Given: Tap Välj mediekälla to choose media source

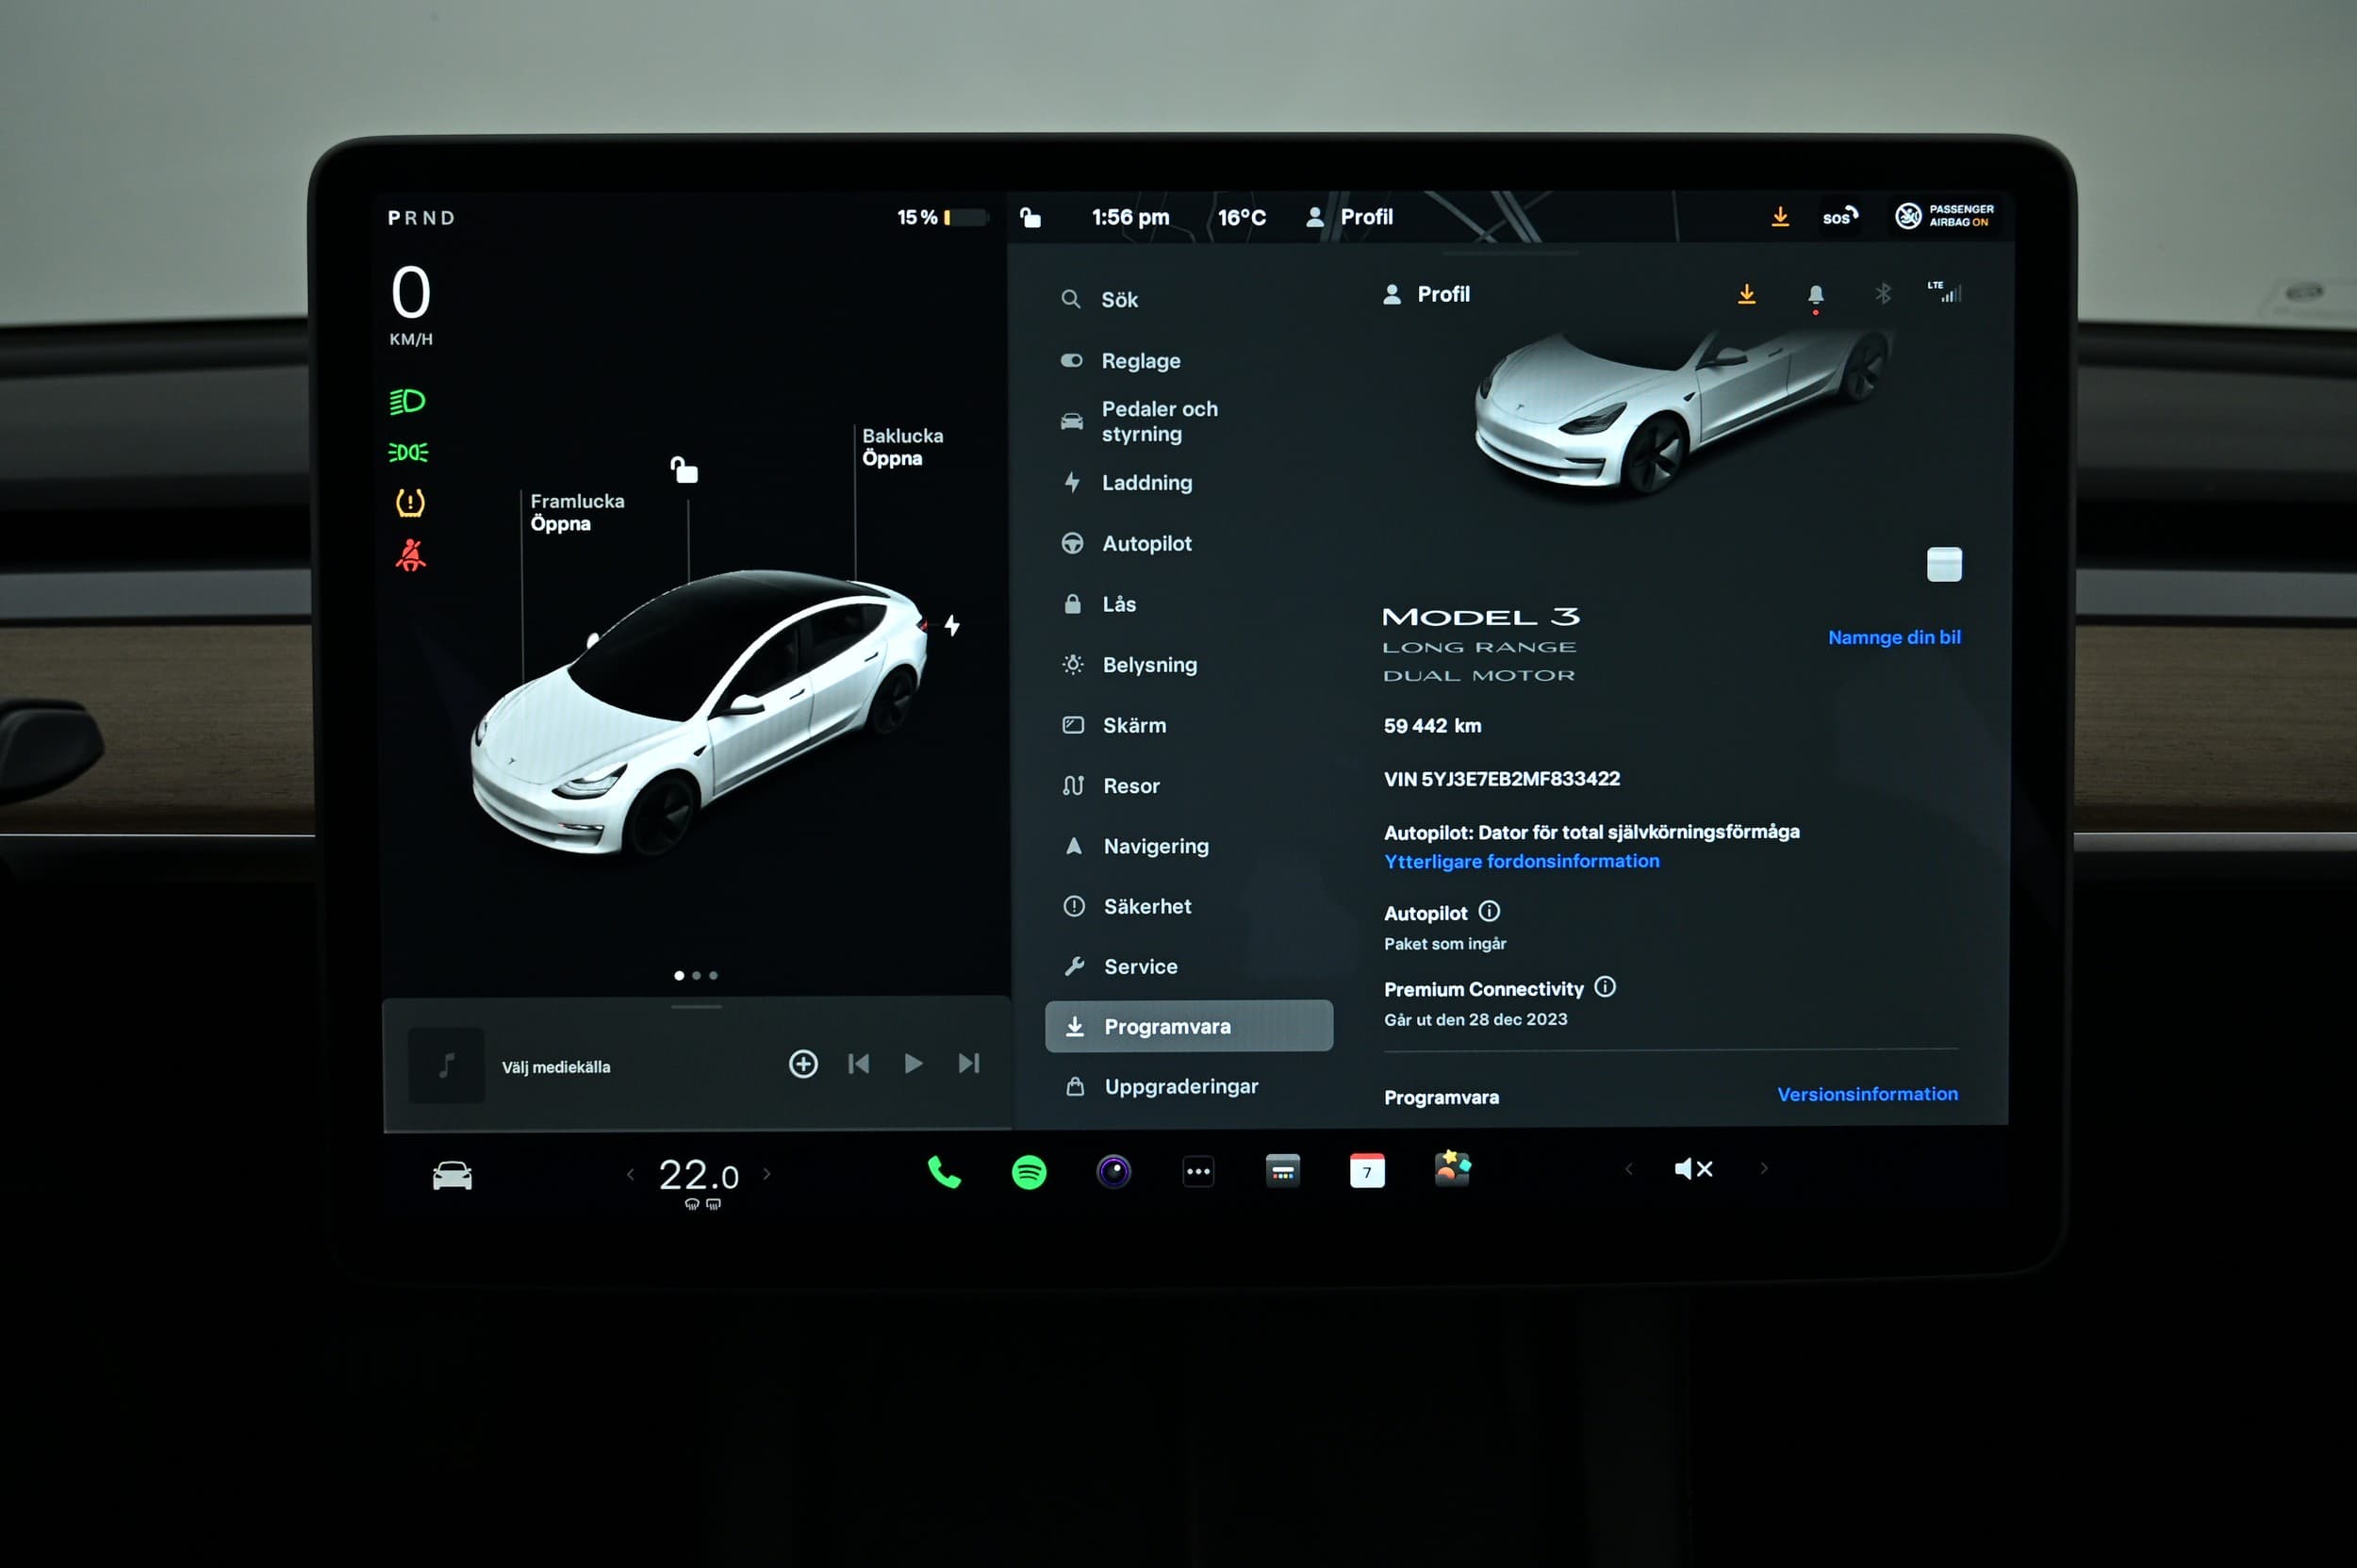Looking at the screenshot, I should click(x=556, y=1067).
